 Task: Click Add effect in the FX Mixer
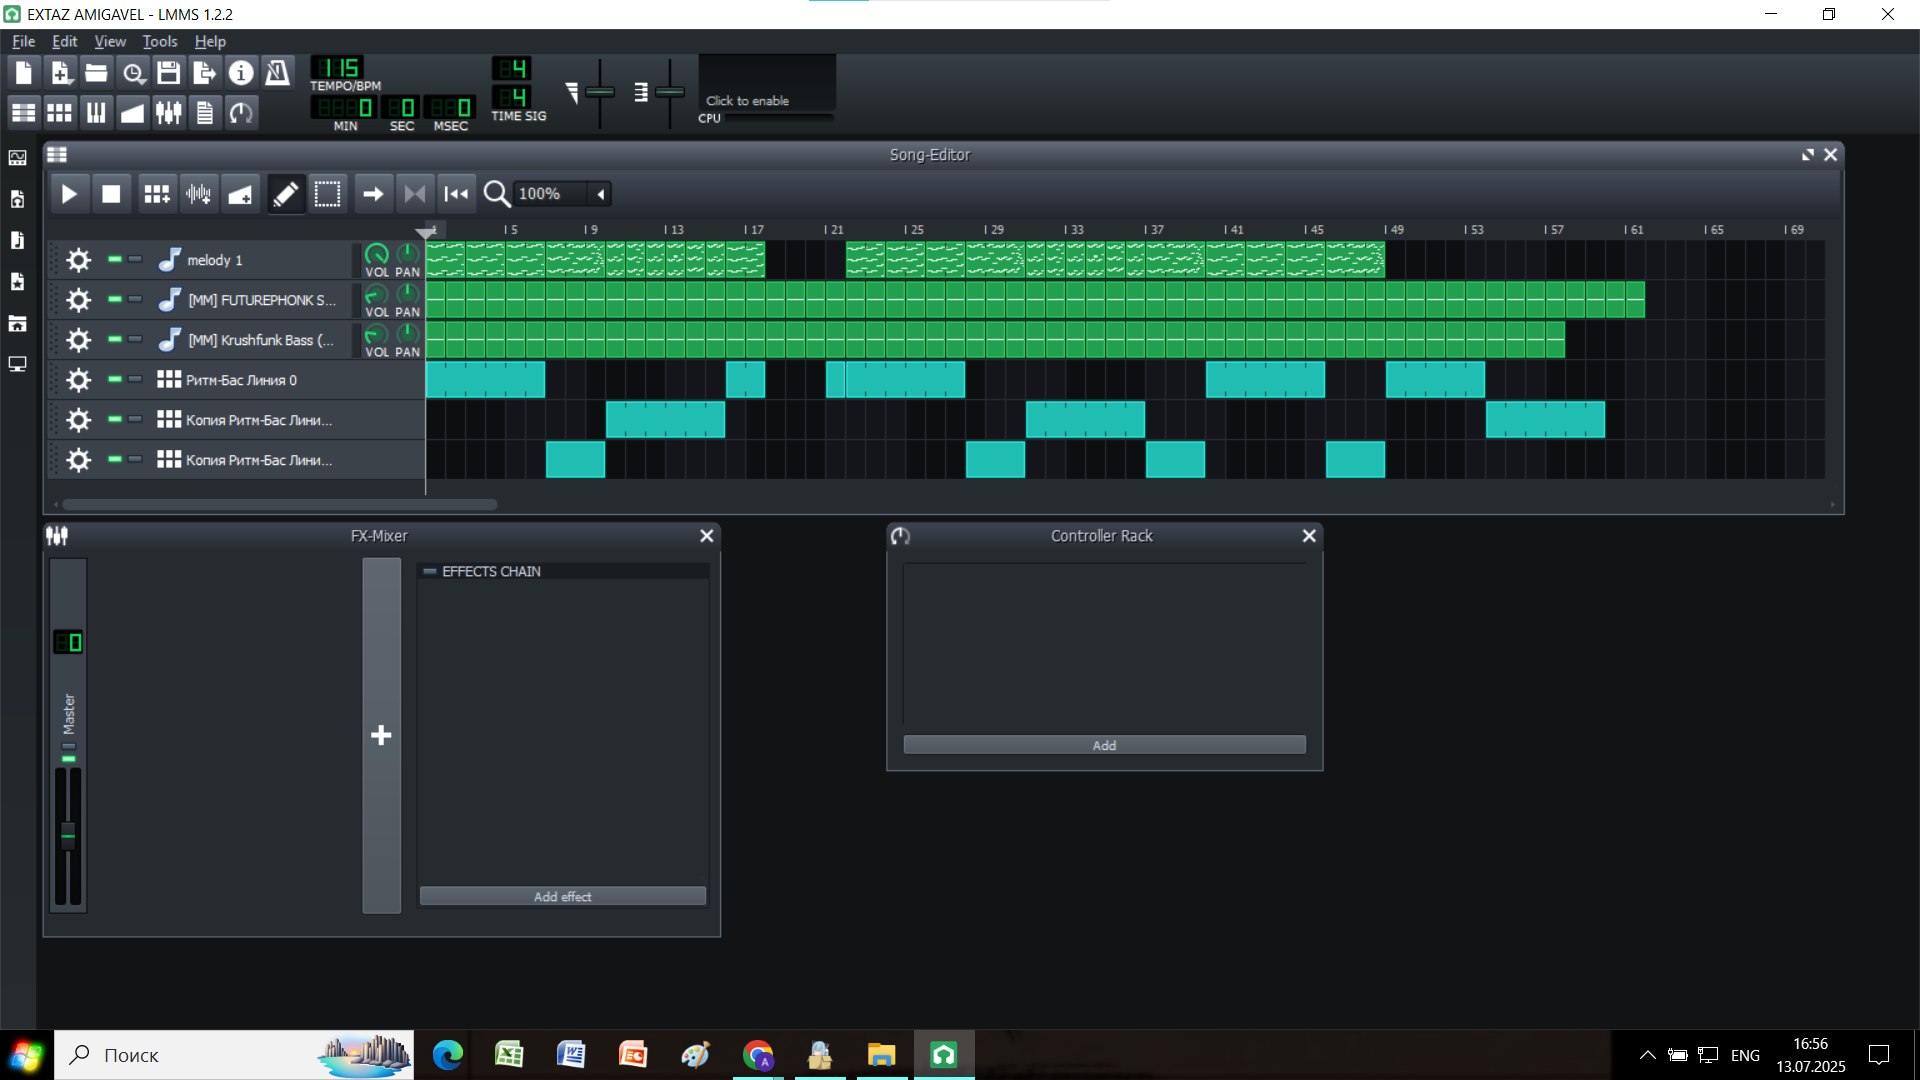(x=562, y=895)
